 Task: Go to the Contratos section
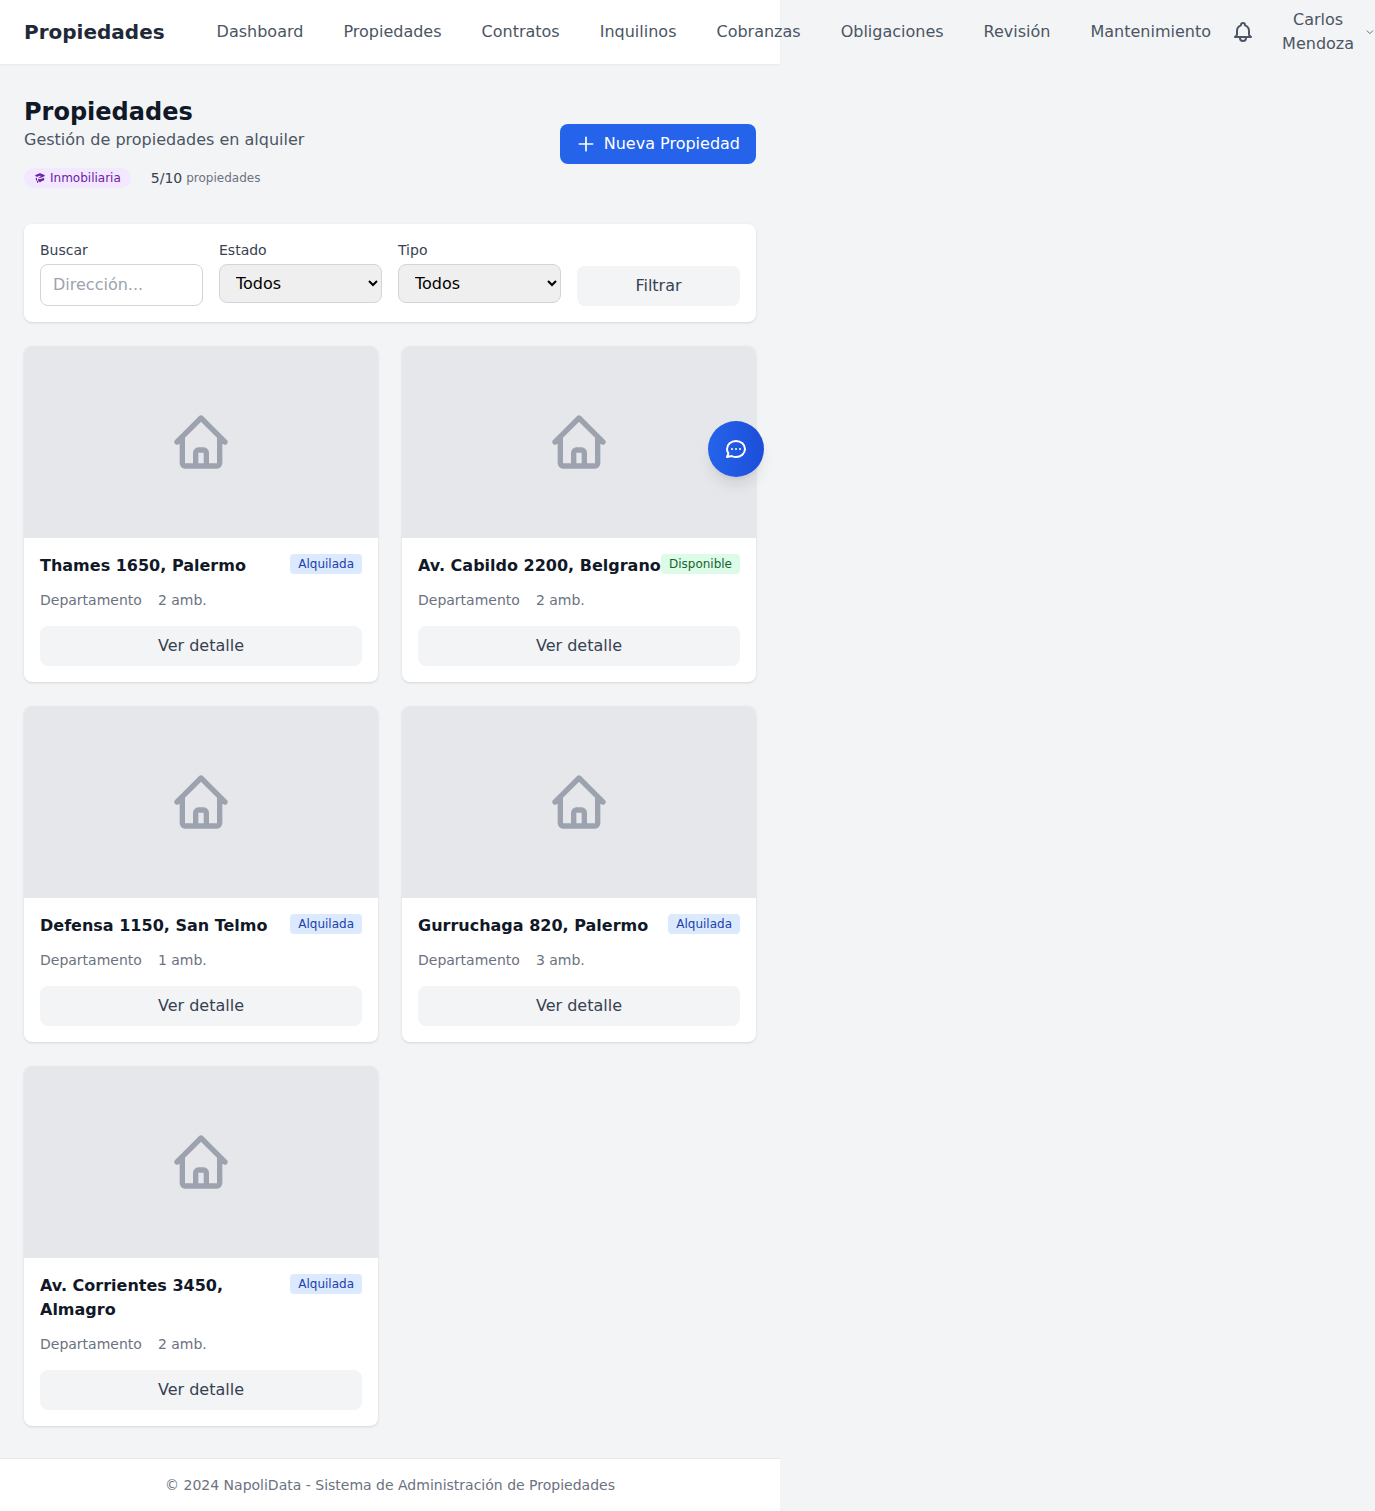click(x=520, y=31)
